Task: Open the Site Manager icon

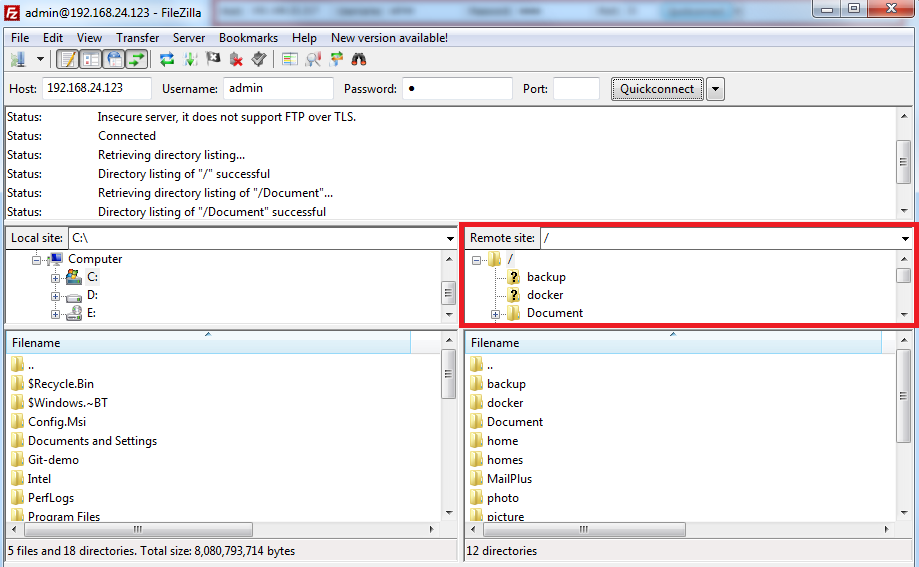Action: (19, 59)
